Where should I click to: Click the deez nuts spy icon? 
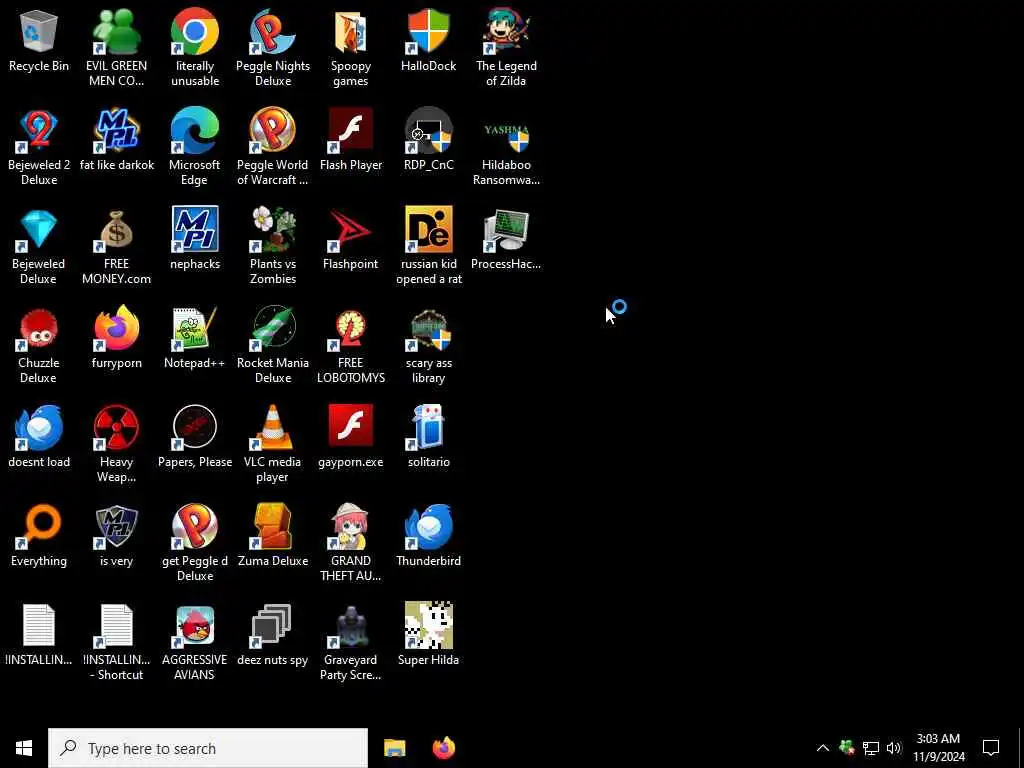tap(272, 626)
